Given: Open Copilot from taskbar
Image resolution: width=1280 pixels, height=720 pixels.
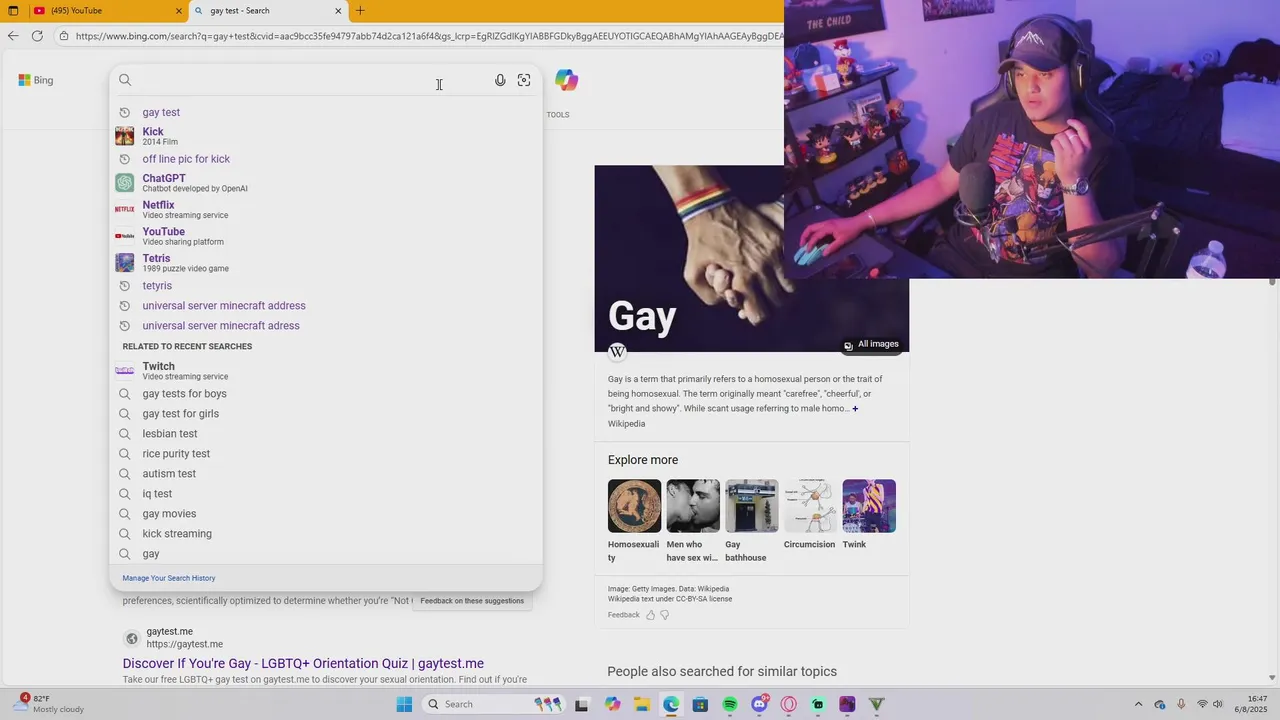Looking at the screenshot, I should (x=612, y=704).
